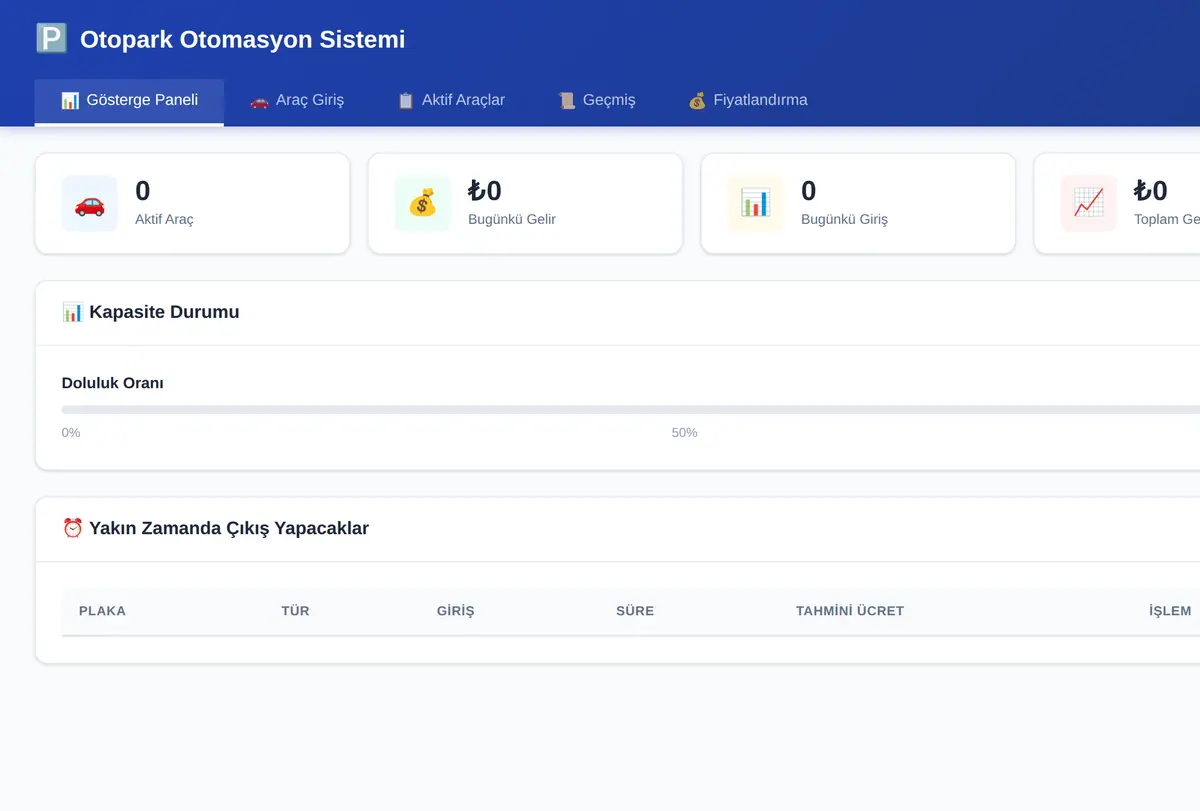Click the chart icon beside Kapasite Durumu heading
Screen dimensions: 1200x811
[x=72, y=312]
